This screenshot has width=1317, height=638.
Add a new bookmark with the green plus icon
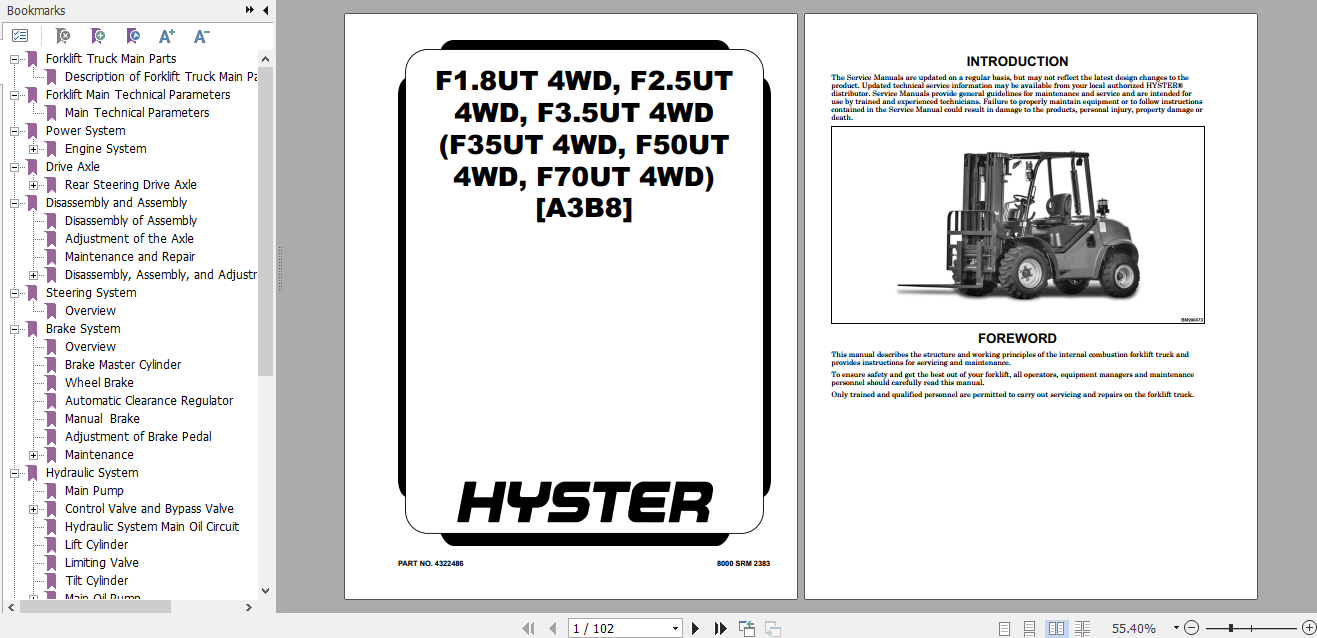tap(98, 35)
